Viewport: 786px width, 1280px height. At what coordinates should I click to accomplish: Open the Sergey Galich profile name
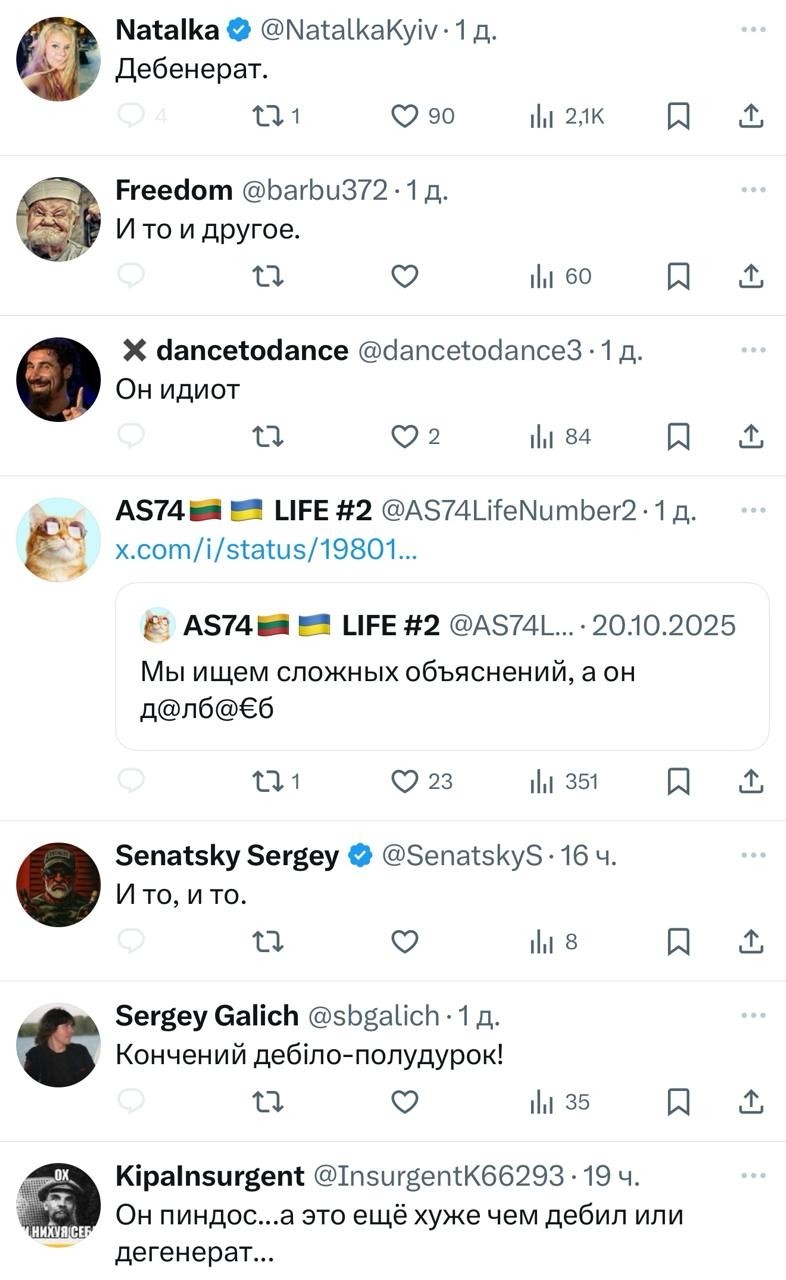207,1016
